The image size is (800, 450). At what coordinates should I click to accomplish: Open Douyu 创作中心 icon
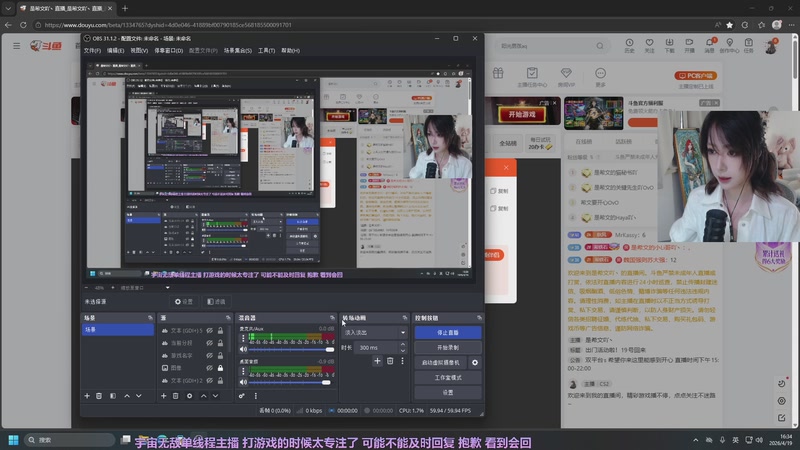click(x=730, y=45)
